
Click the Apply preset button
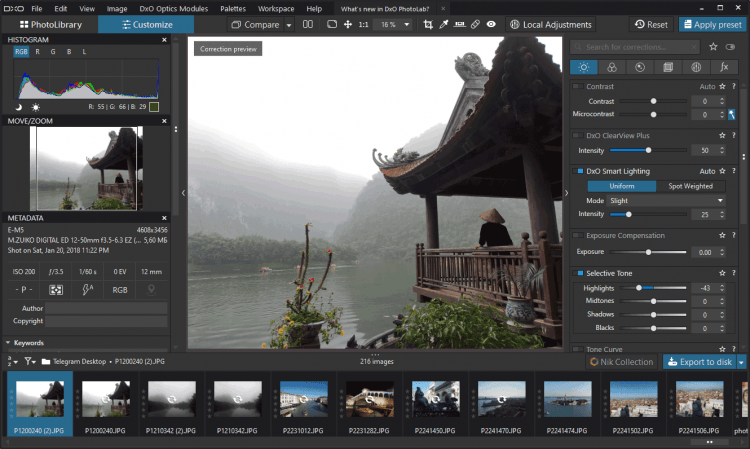tap(712, 24)
